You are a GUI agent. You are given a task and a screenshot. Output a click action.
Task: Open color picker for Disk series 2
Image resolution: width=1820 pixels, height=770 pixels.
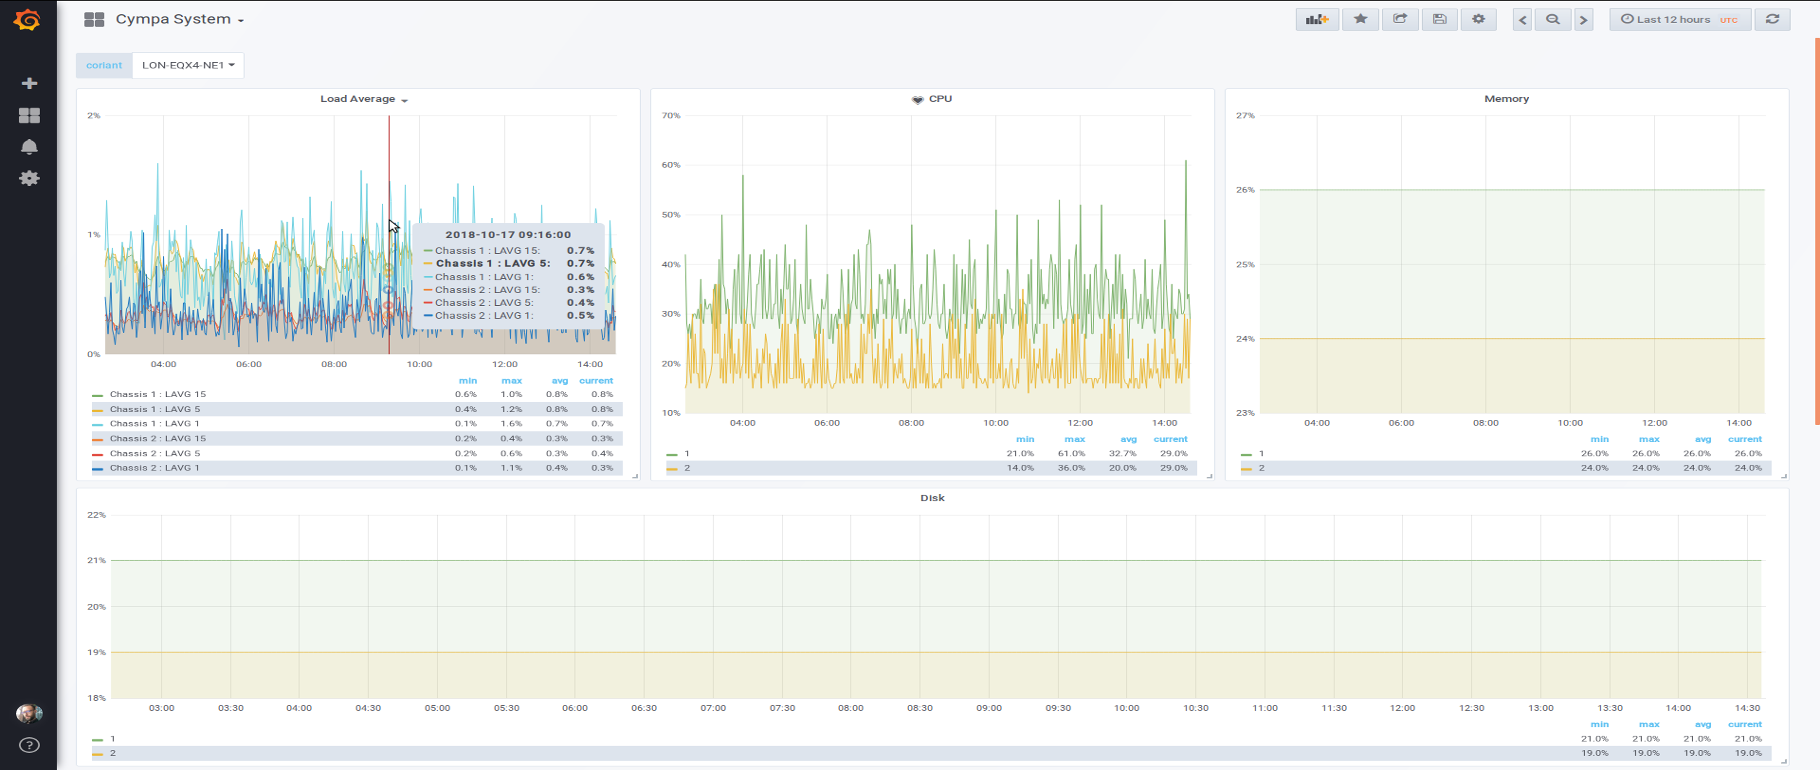click(x=97, y=753)
